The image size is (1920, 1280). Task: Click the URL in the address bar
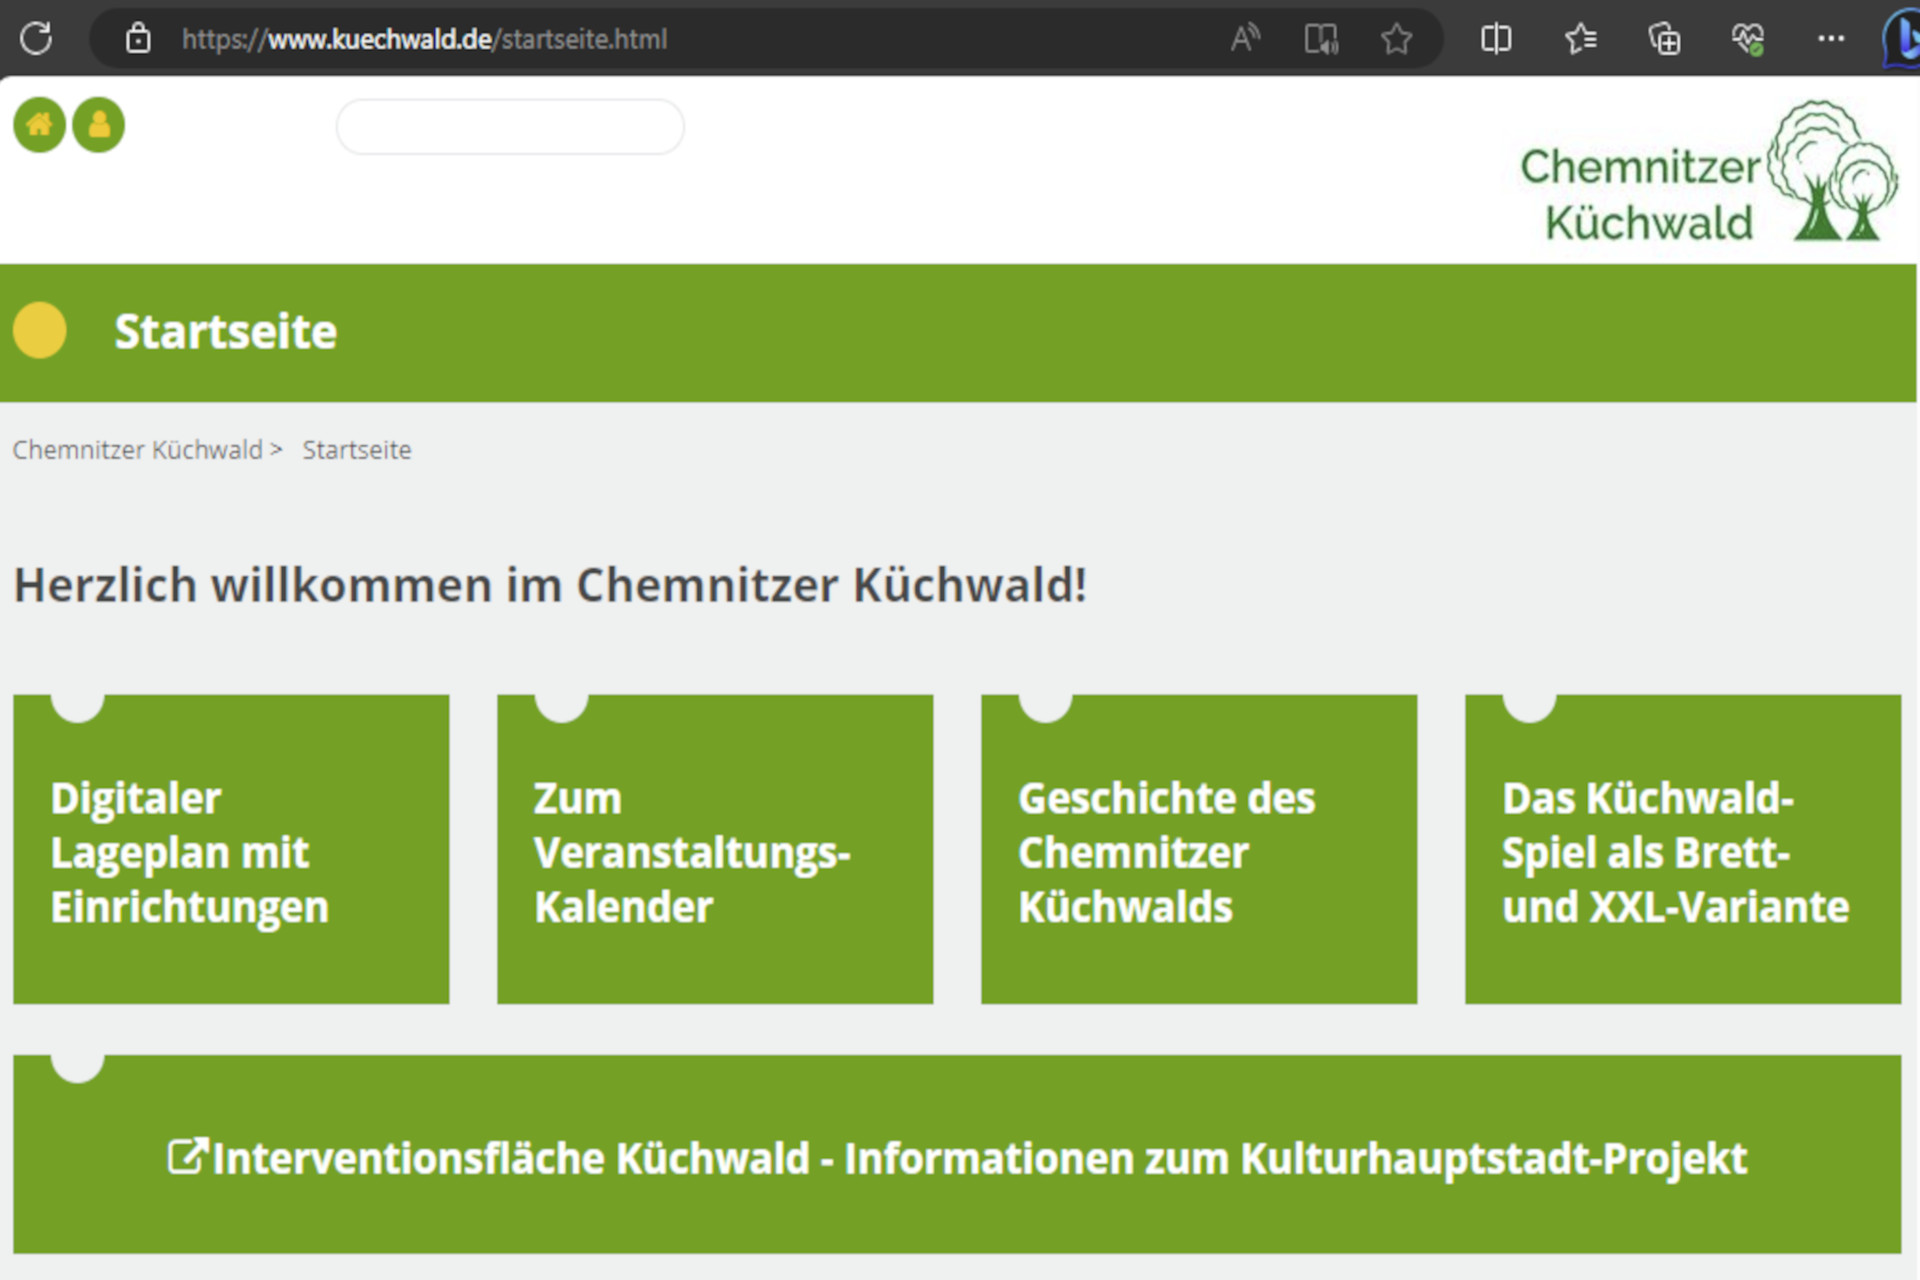[x=424, y=39]
